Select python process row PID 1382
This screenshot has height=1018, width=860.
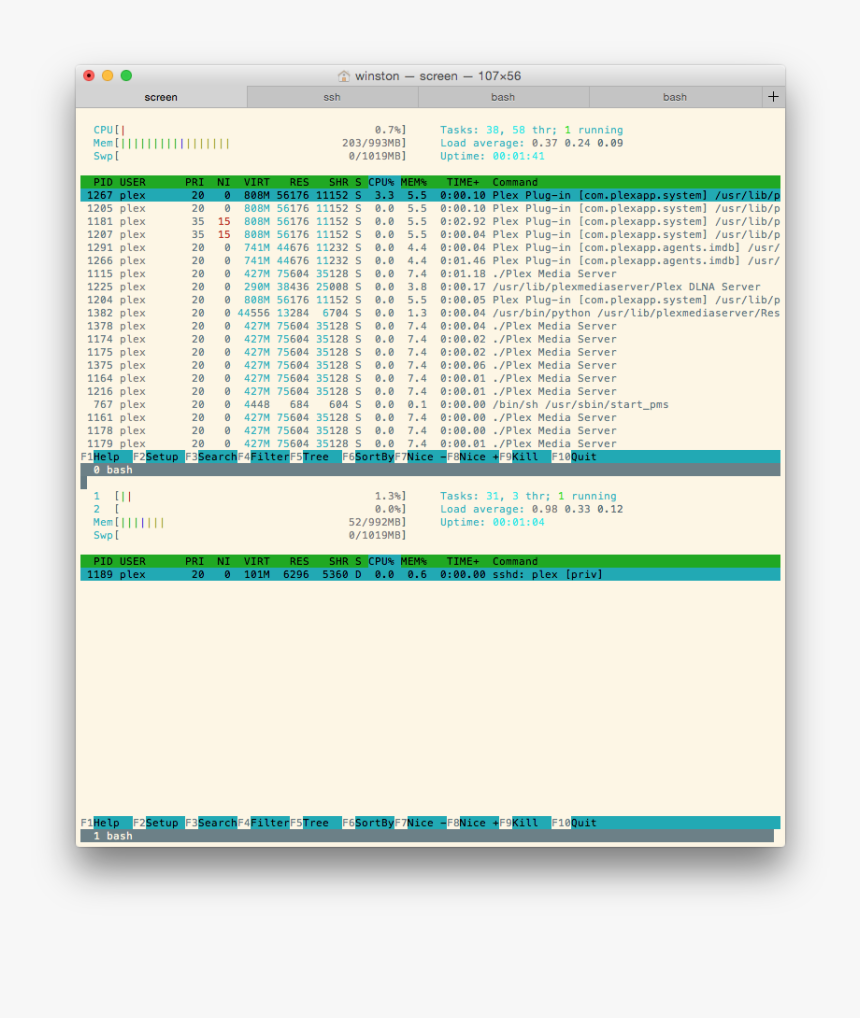430,313
